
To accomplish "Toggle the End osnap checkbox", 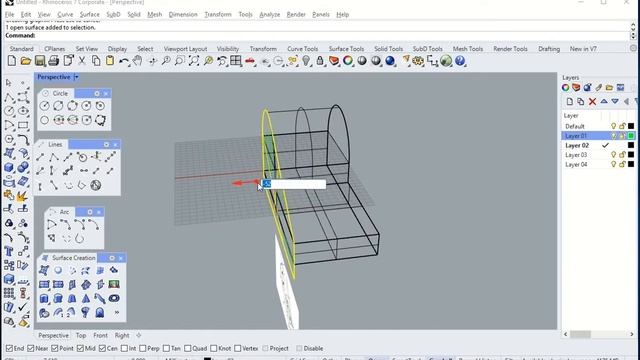I will [9, 349].
